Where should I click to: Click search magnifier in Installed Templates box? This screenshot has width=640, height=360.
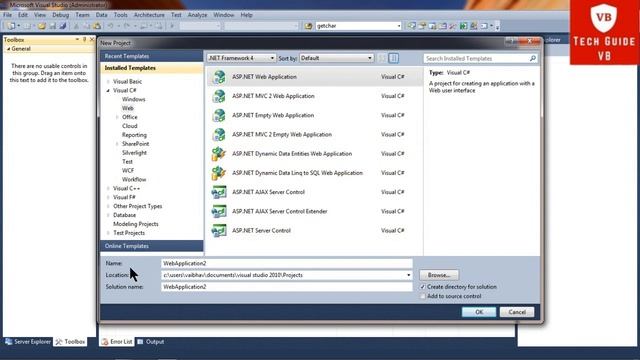tap(533, 58)
